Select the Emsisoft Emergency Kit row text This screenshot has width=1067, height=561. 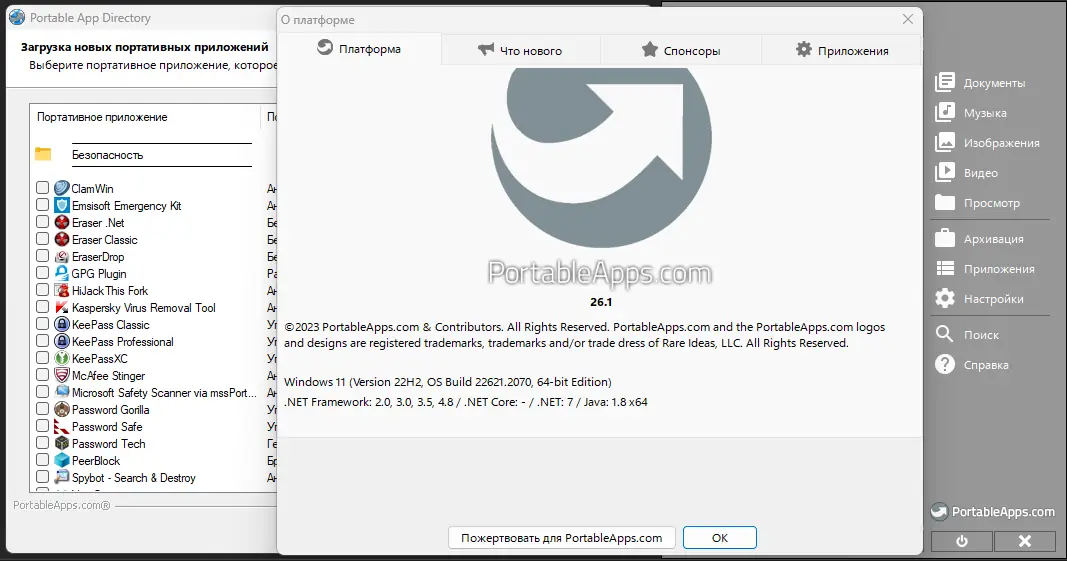point(127,206)
